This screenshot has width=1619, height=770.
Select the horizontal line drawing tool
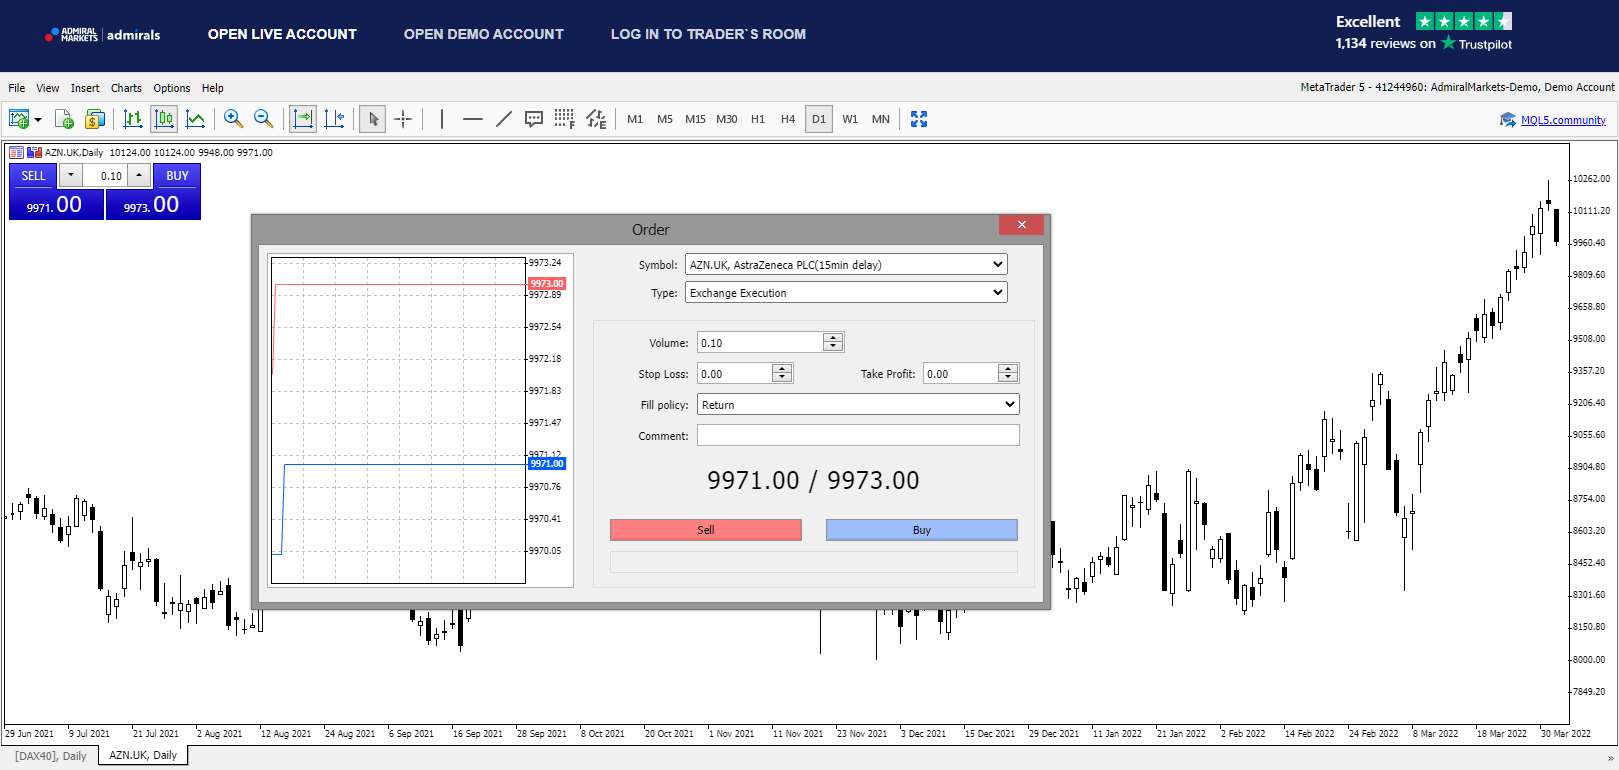coord(473,119)
